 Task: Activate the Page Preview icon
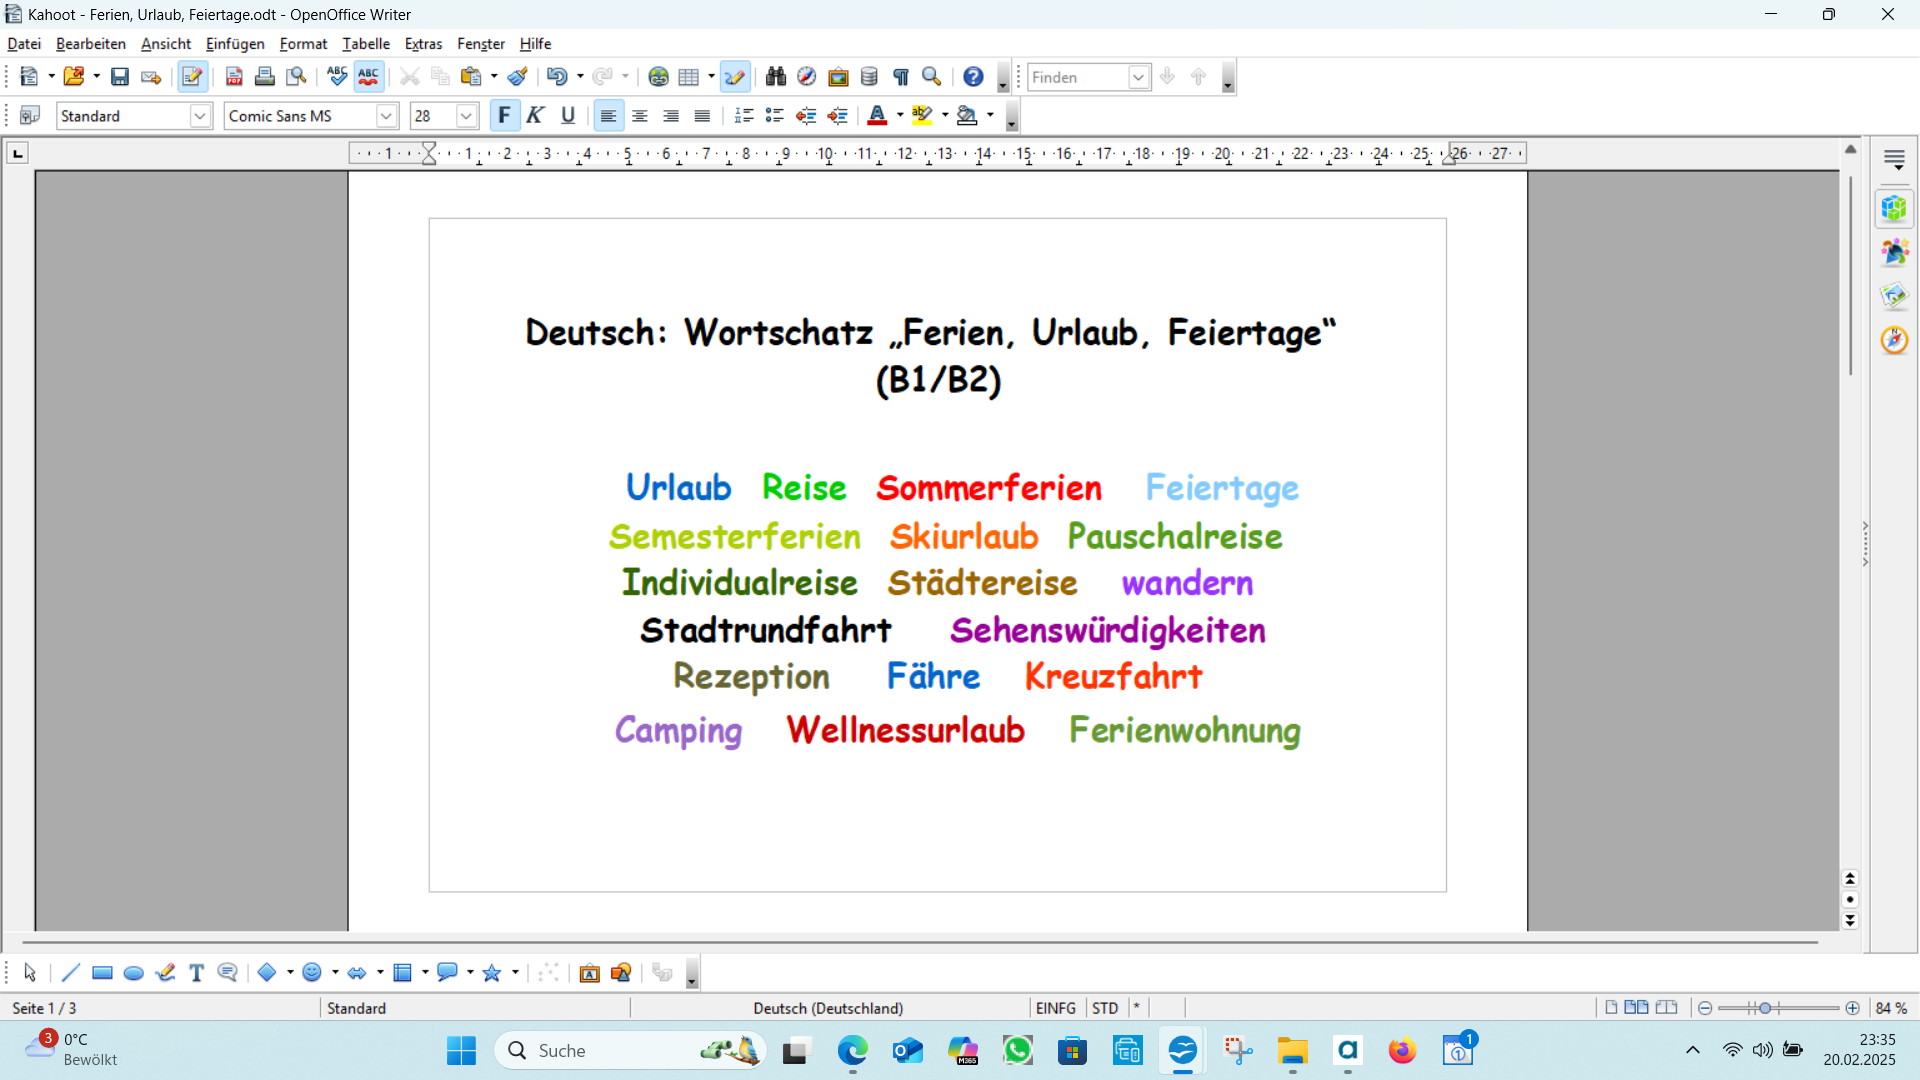click(296, 76)
